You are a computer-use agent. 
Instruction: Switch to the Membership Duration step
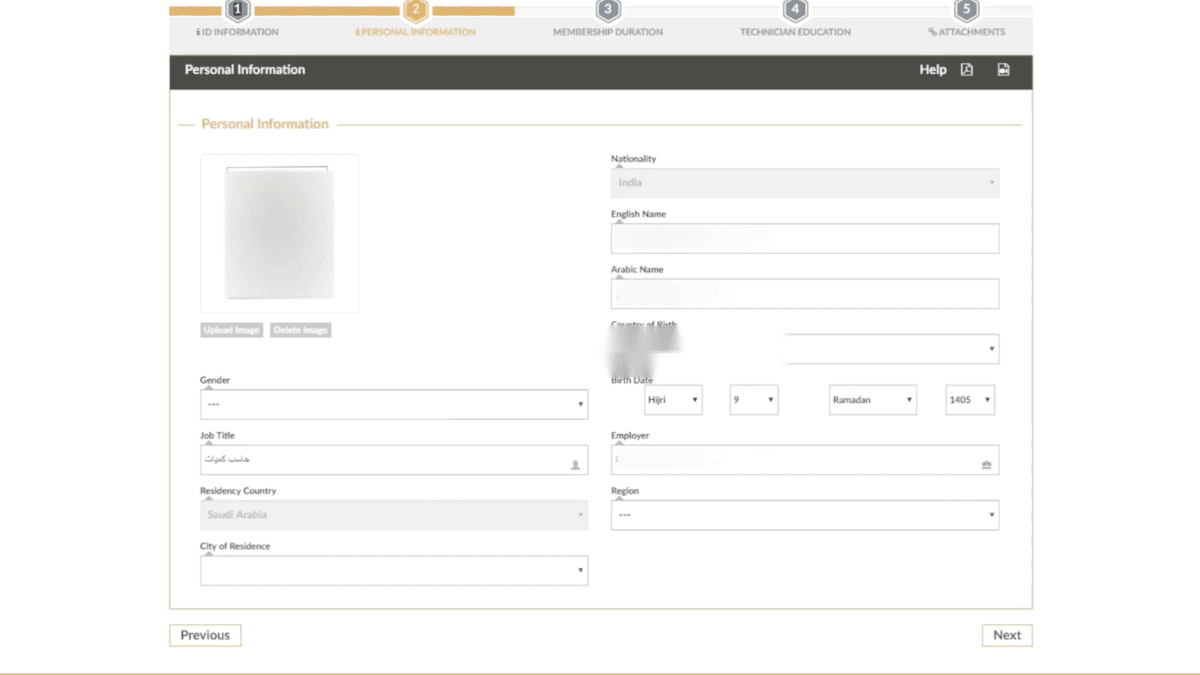tap(608, 32)
